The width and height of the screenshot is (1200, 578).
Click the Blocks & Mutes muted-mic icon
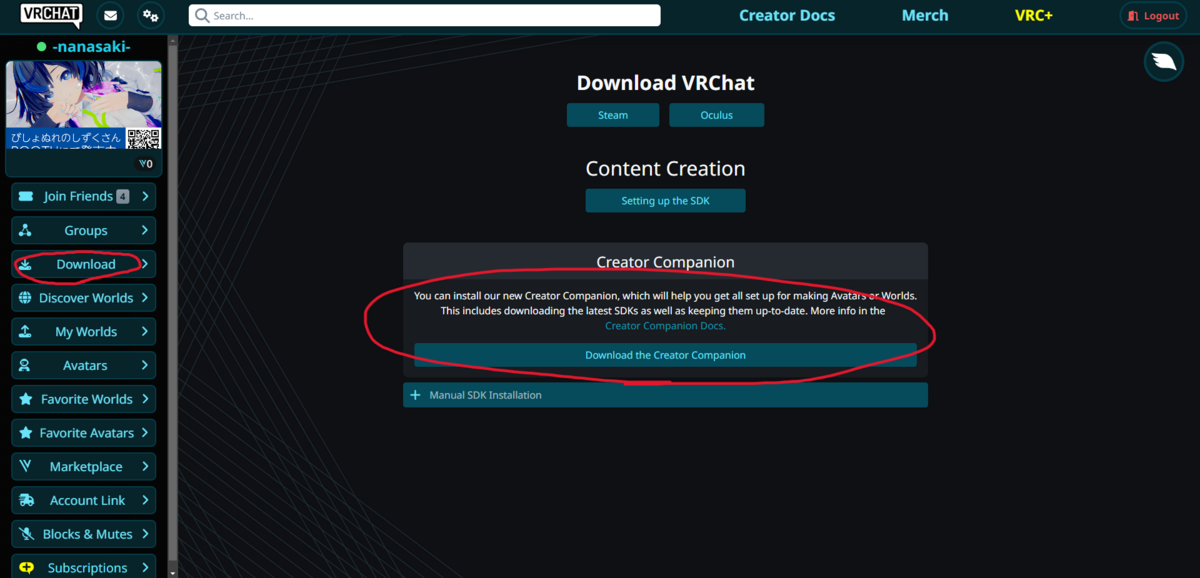coord(26,534)
